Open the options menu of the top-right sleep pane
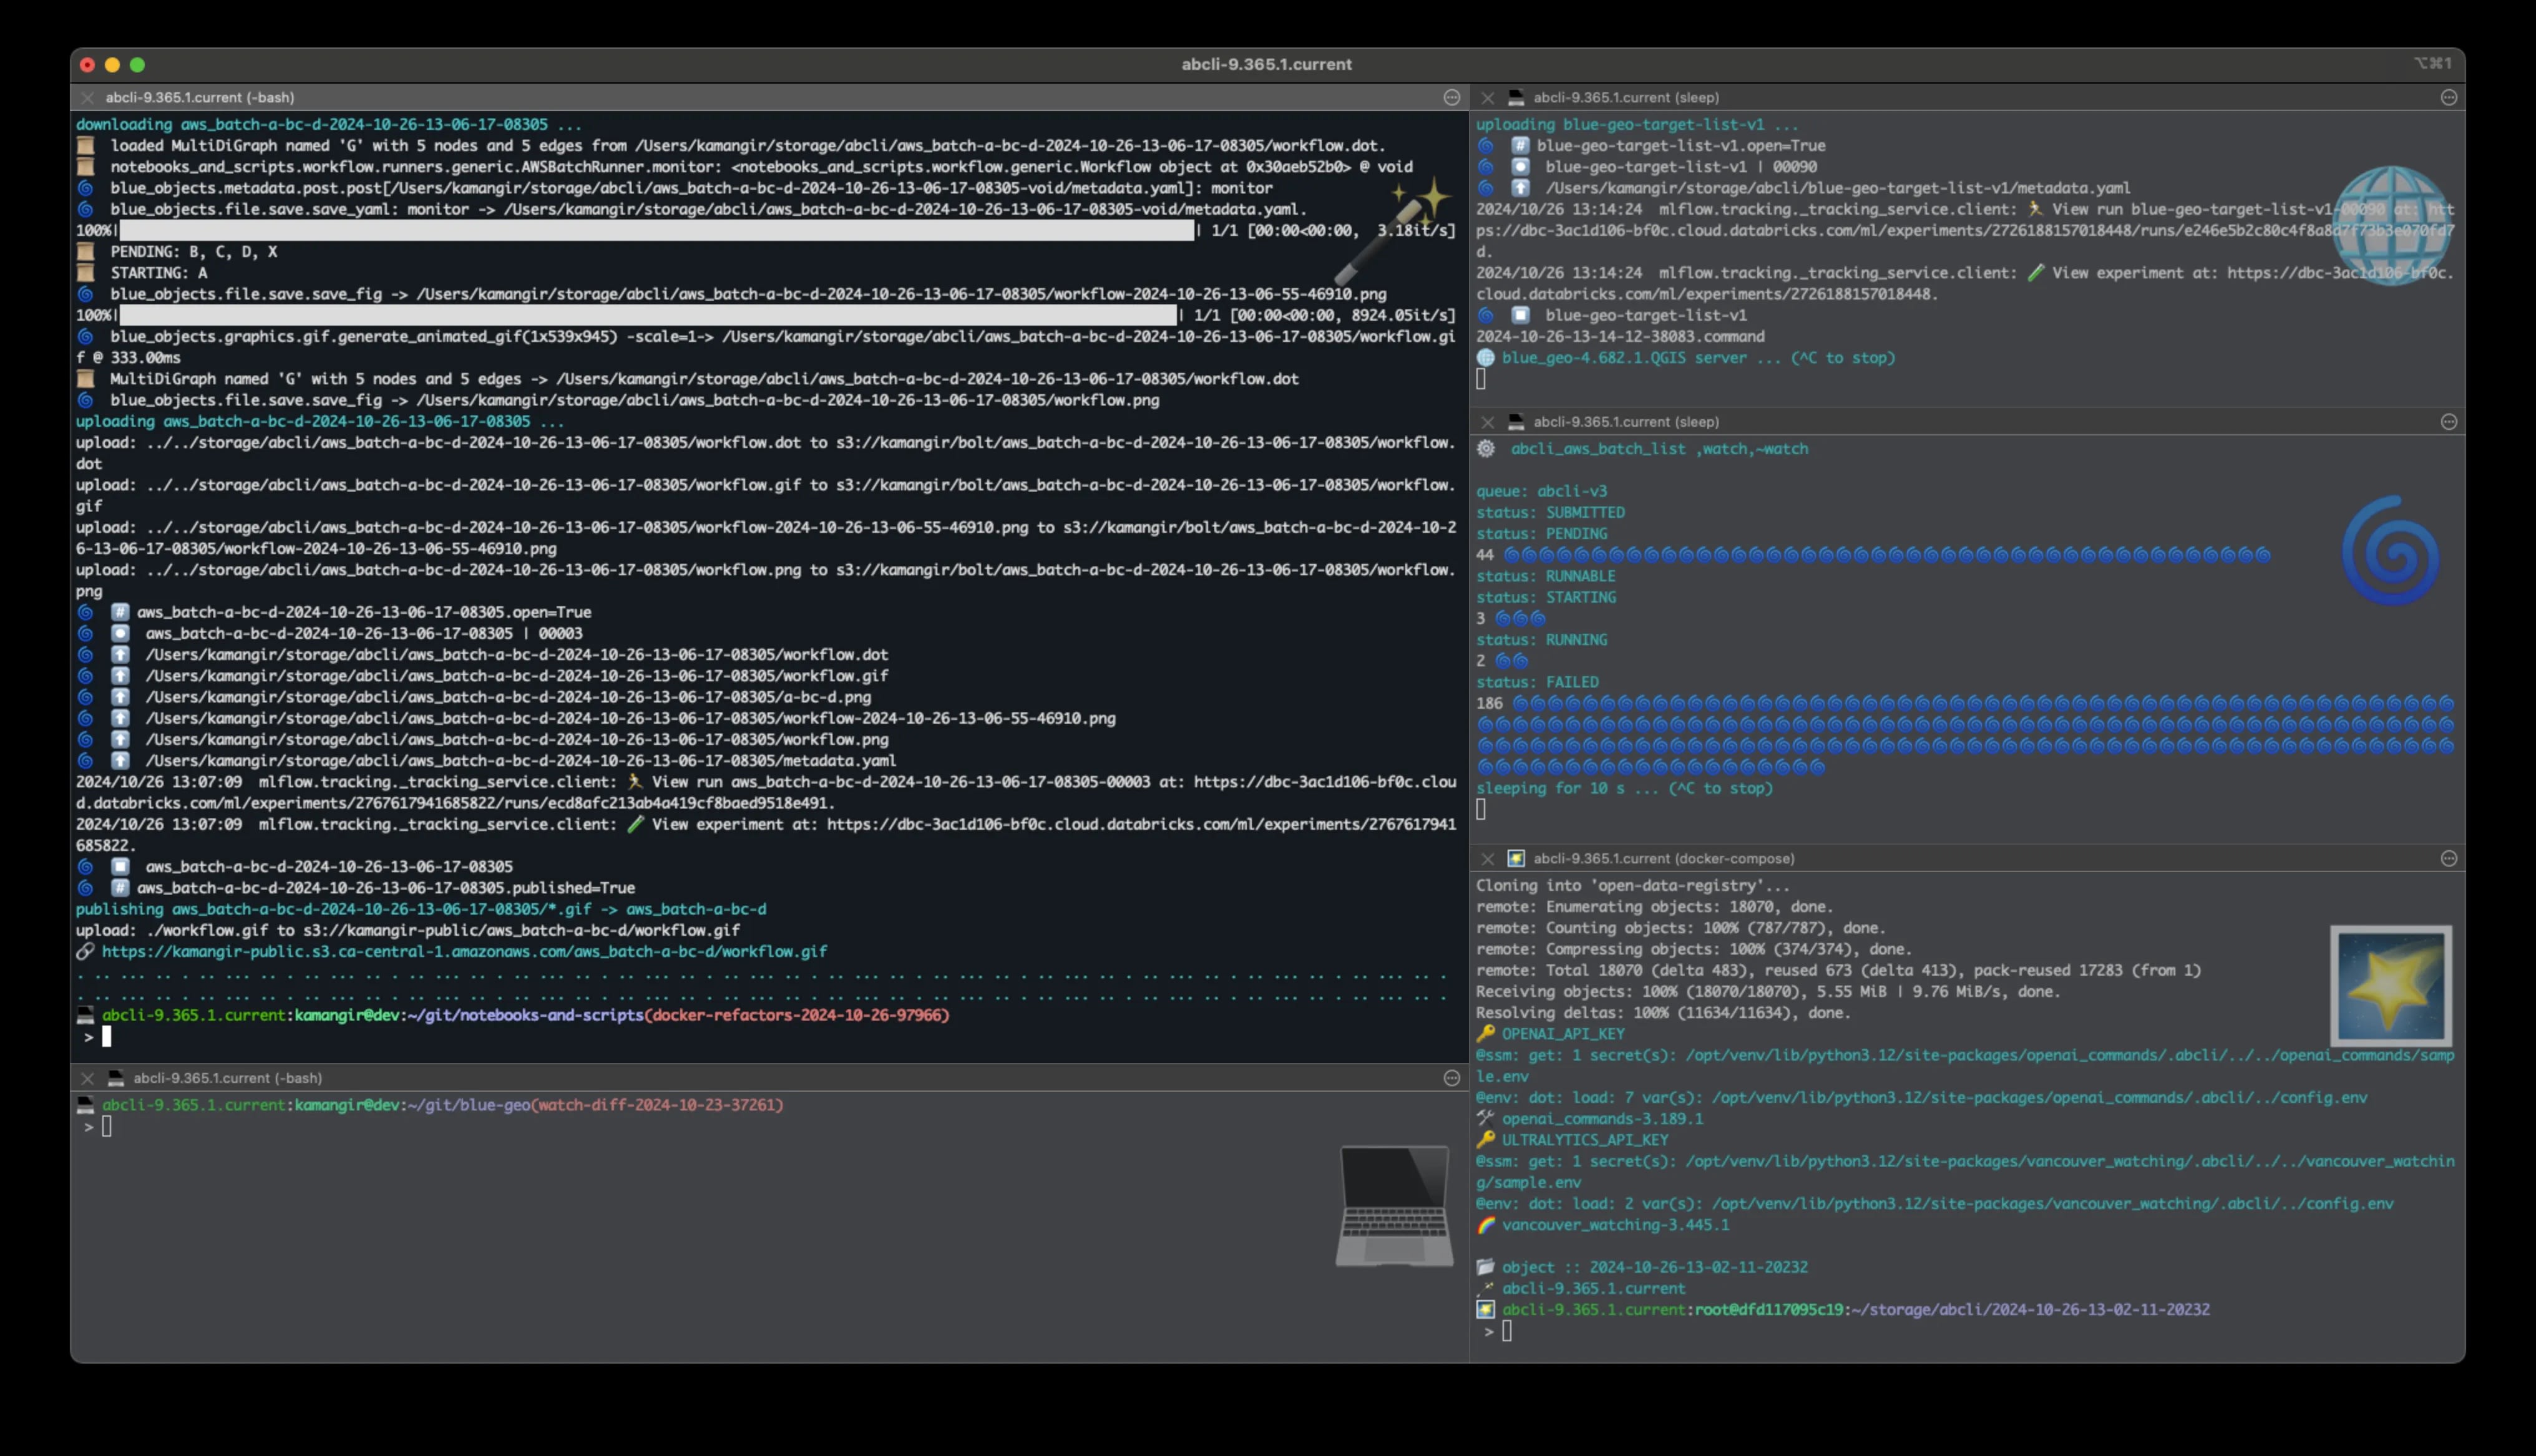 coord(2449,97)
